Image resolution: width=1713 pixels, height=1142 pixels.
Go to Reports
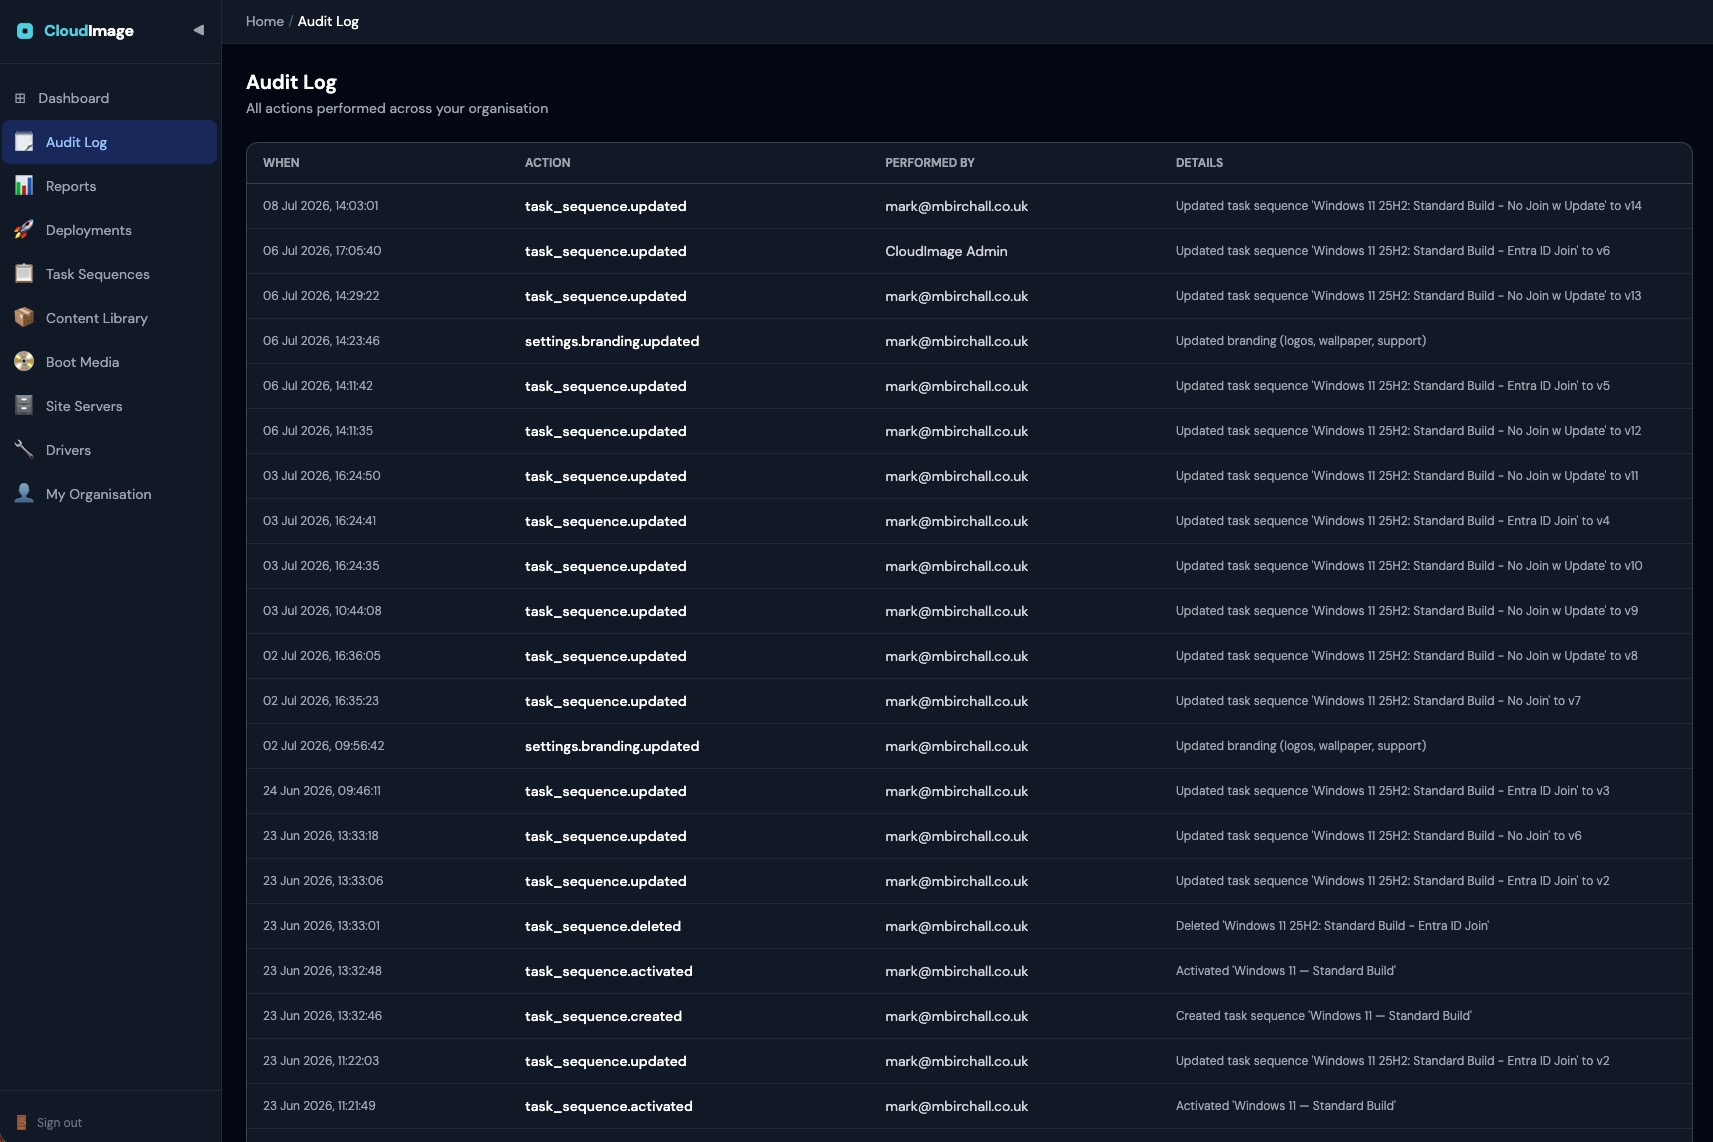pos(110,186)
